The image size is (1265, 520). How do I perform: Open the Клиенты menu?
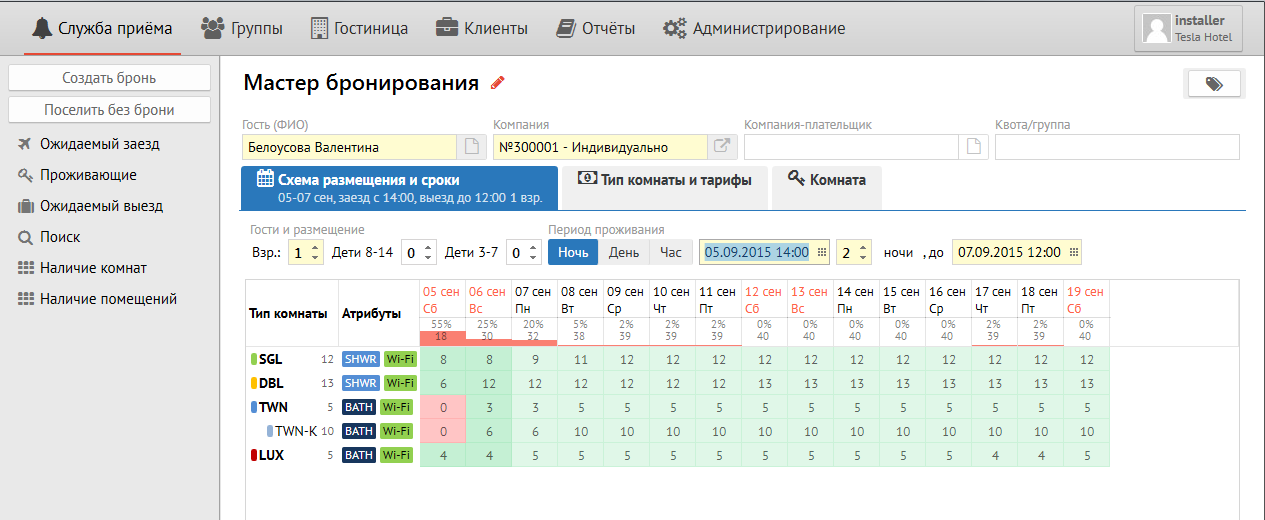(x=482, y=28)
